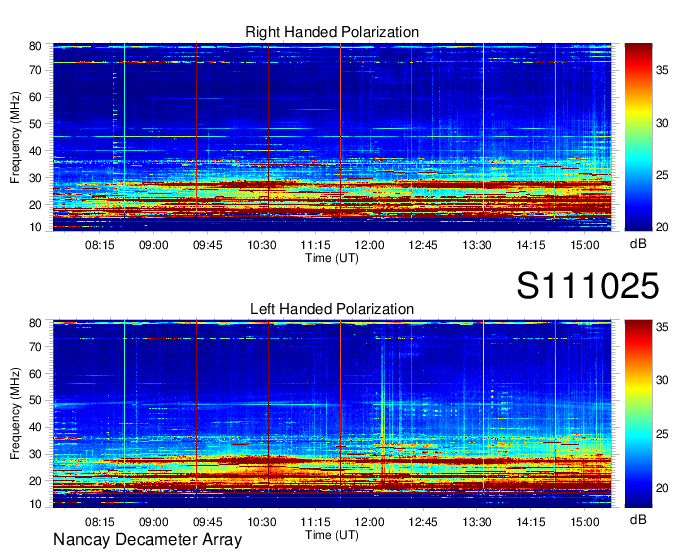Click the "15:00" tick on the left-handed plot

585,522
